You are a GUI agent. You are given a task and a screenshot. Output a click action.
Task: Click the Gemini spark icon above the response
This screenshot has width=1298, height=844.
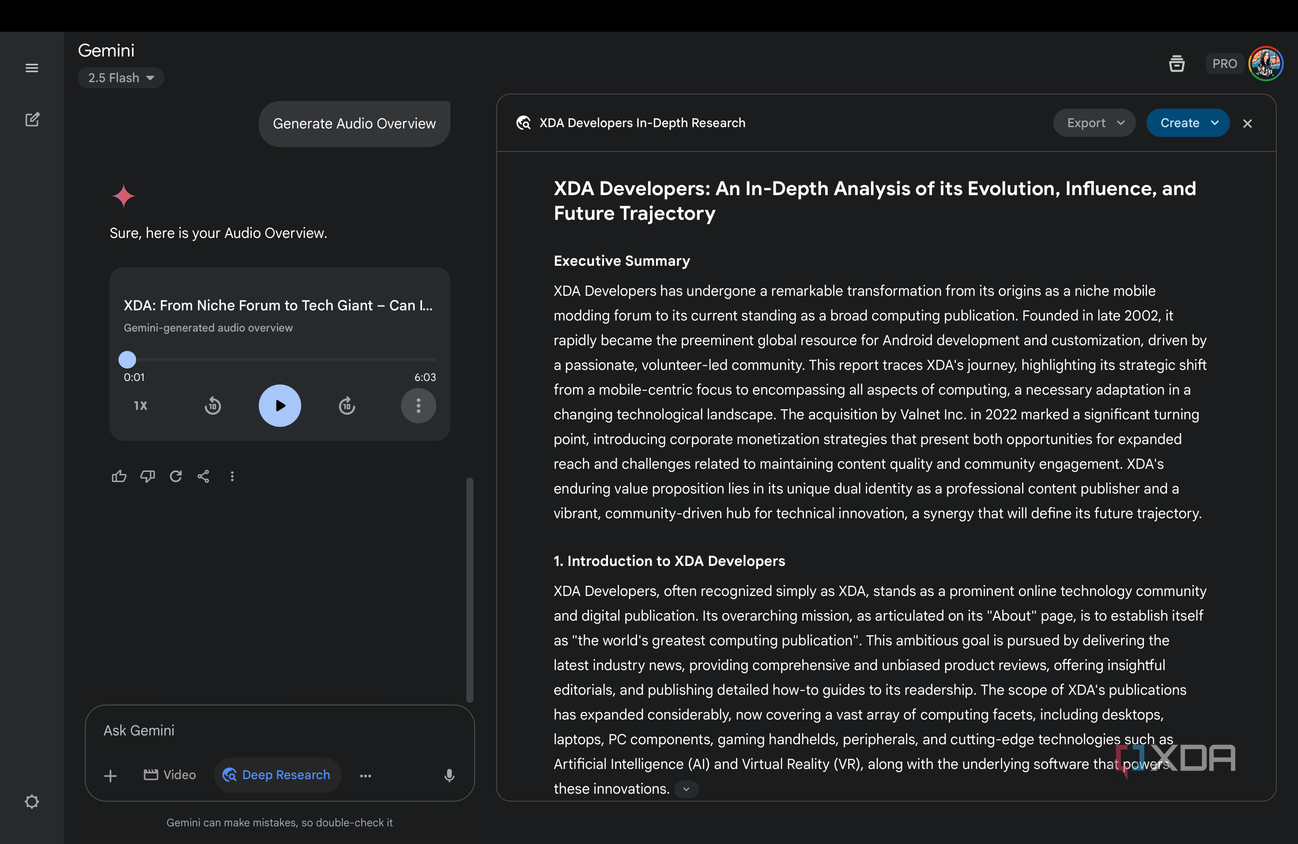click(124, 196)
